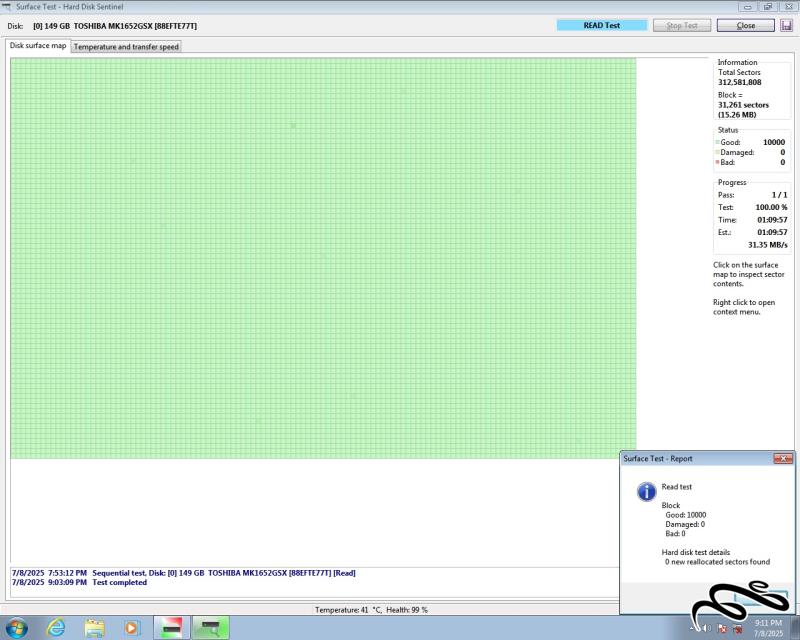The width and height of the screenshot is (800, 640).
Task: Click the blue information icon in Report dialog
Action: 646,491
